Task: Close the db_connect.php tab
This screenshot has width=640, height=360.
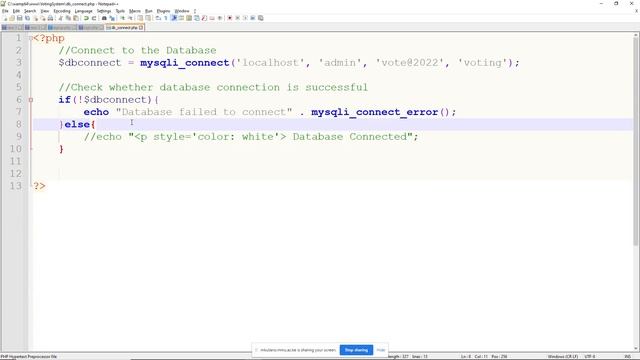Action: (141, 27)
